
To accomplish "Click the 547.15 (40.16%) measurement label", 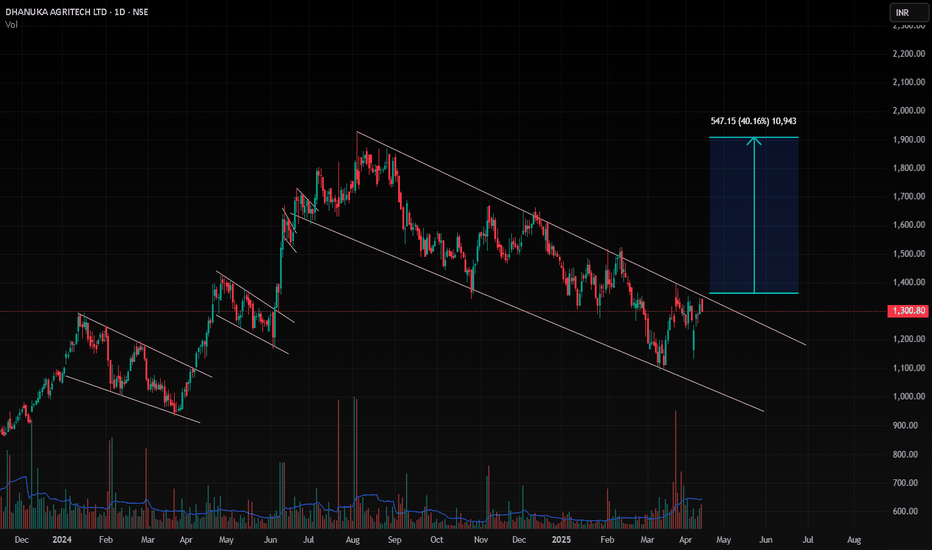I will 753,121.
